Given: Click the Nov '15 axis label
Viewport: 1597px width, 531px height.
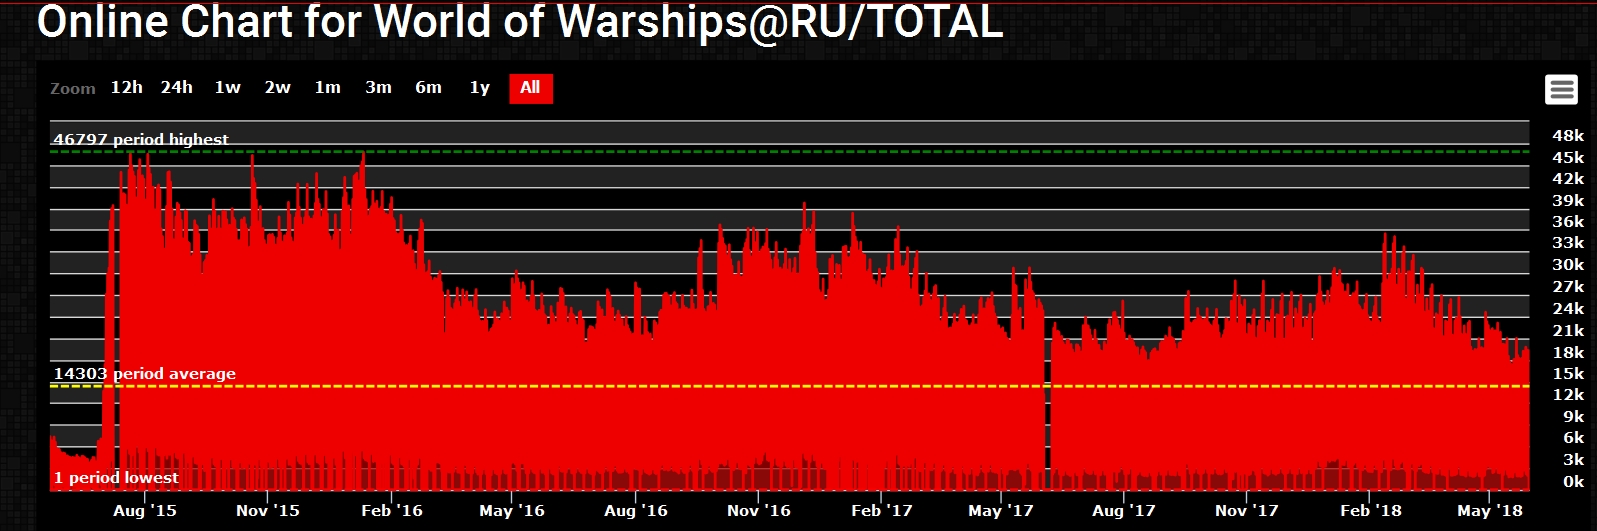Looking at the screenshot, I should click(x=268, y=510).
